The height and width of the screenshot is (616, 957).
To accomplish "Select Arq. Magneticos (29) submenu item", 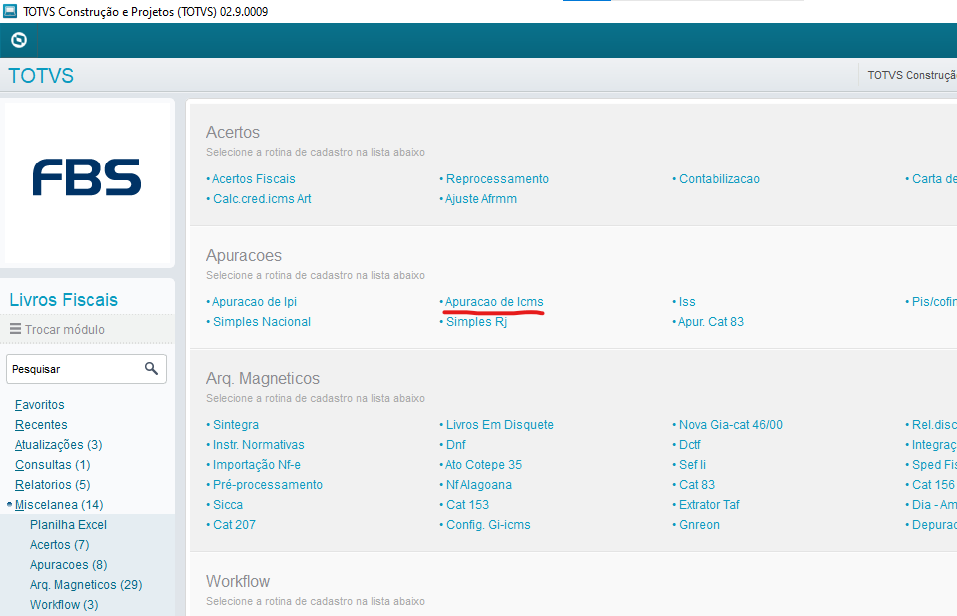I will 86,585.
